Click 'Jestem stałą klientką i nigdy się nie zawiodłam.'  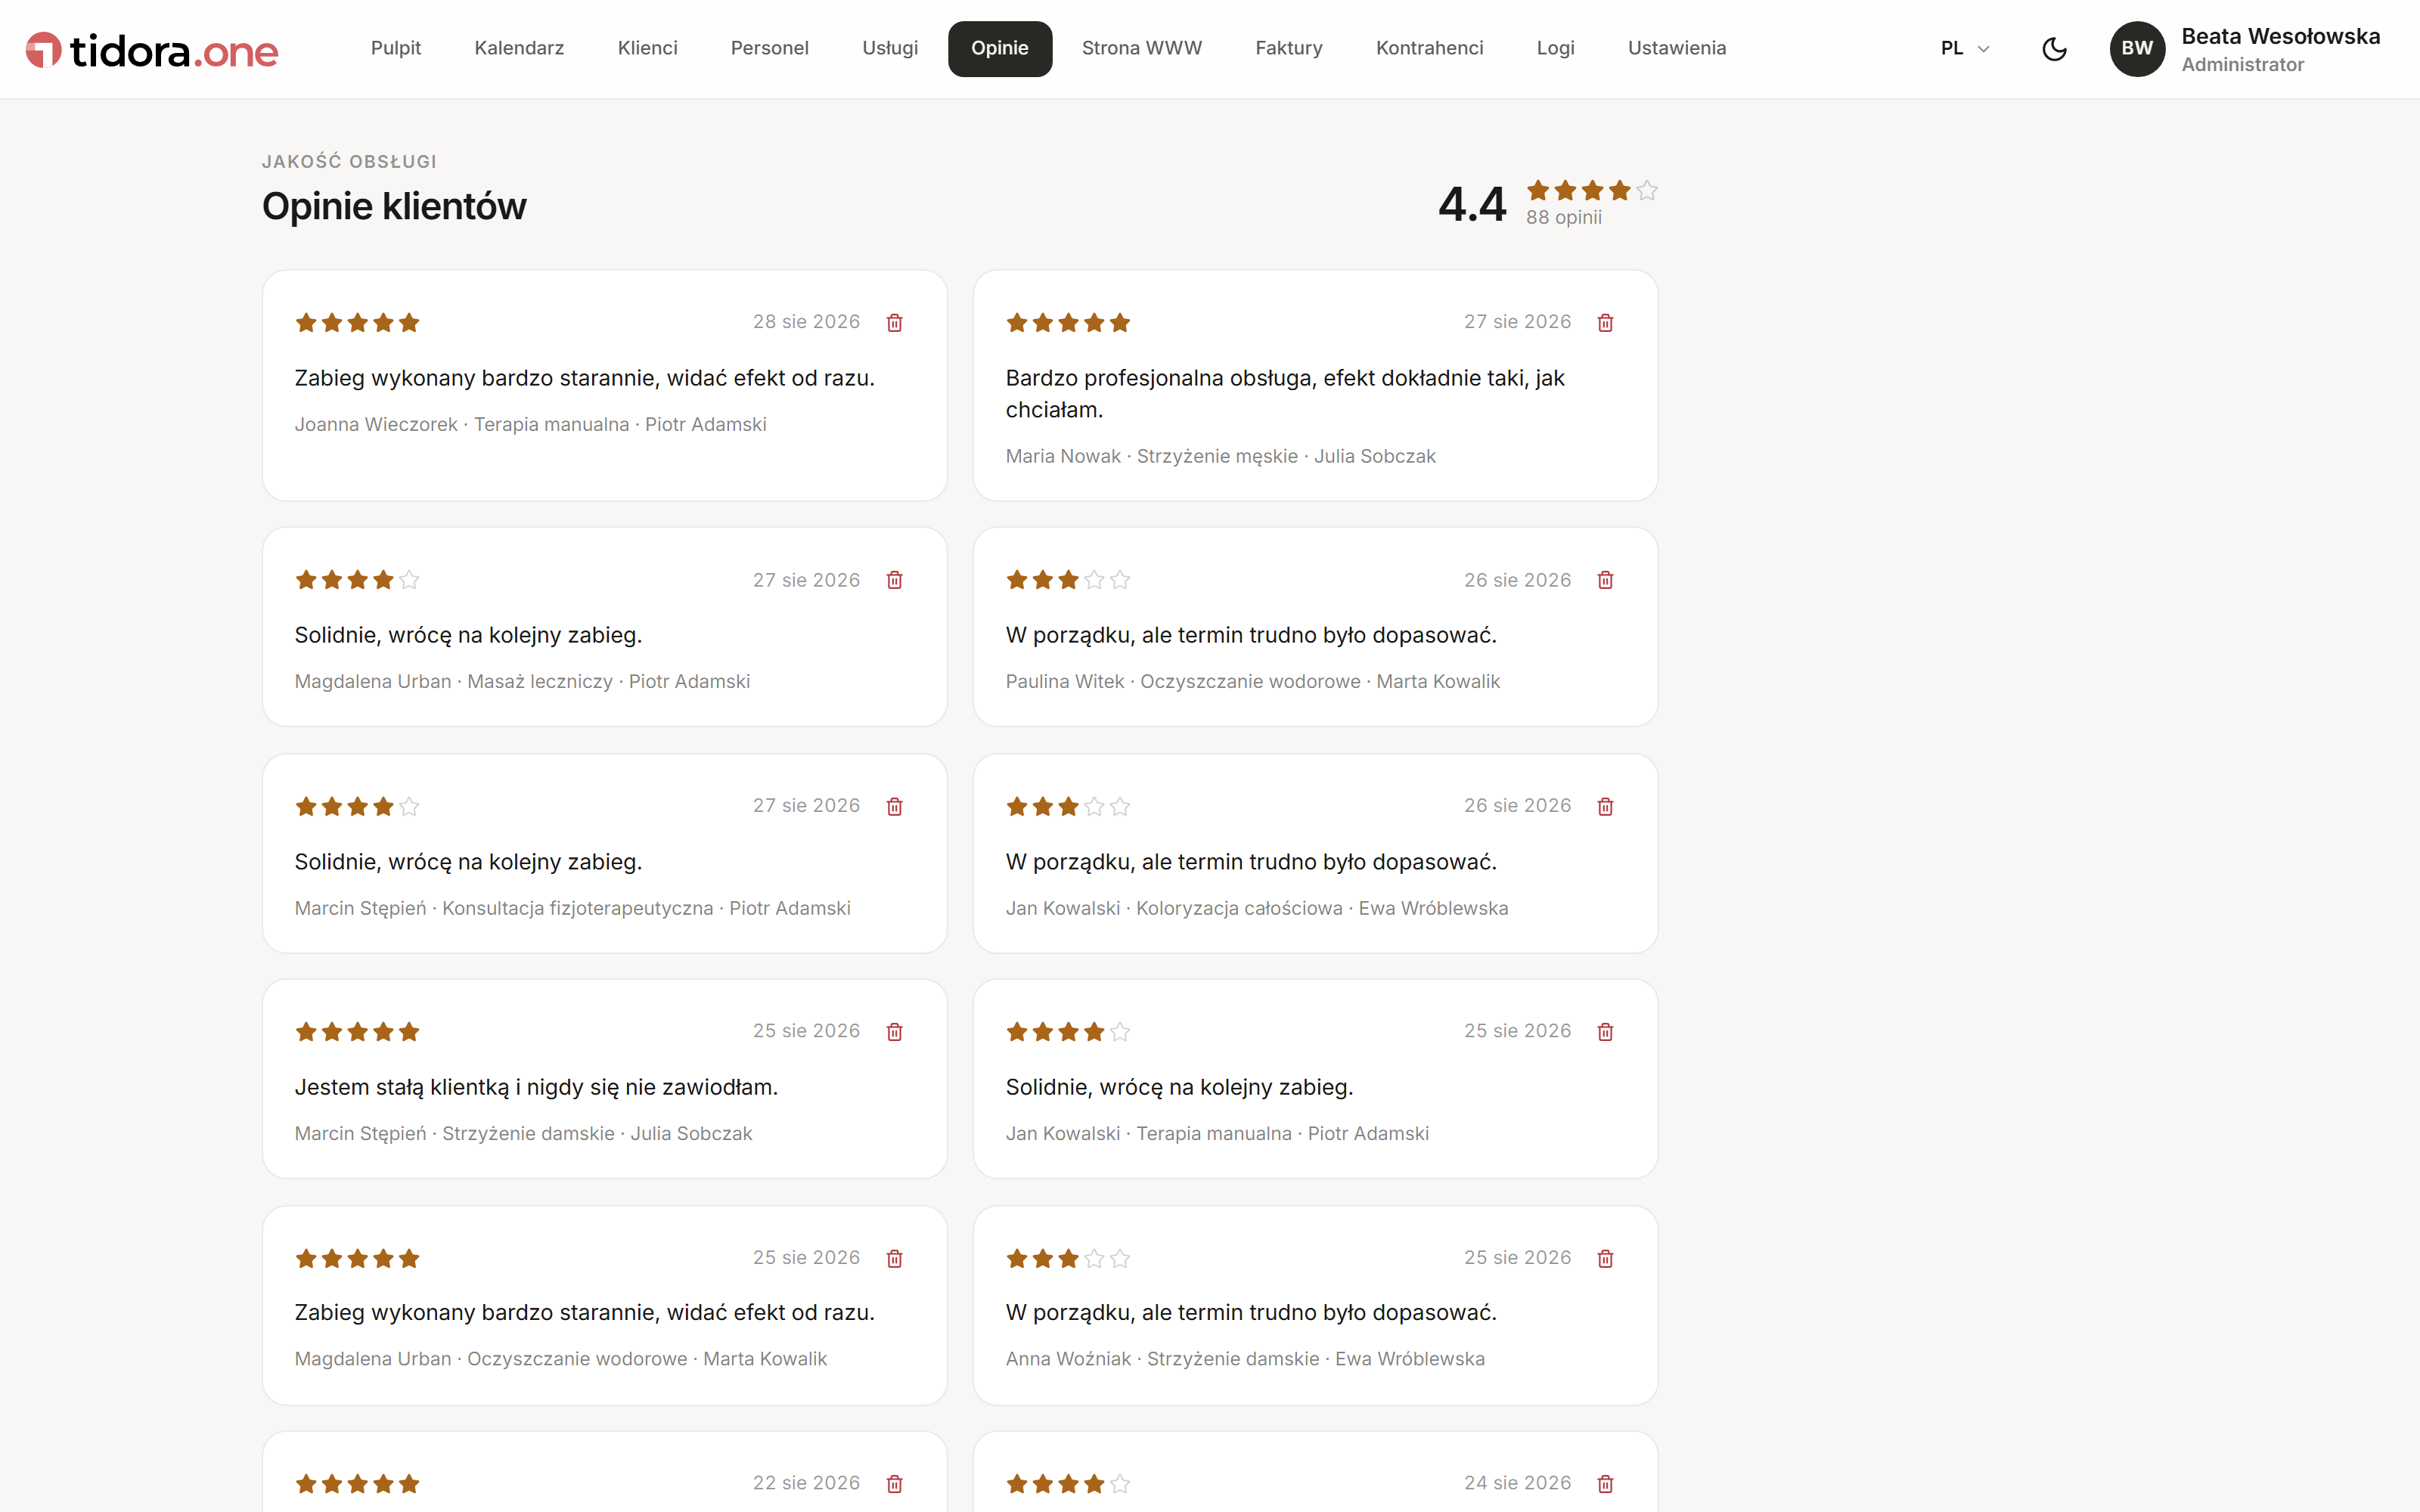point(536,1087)
